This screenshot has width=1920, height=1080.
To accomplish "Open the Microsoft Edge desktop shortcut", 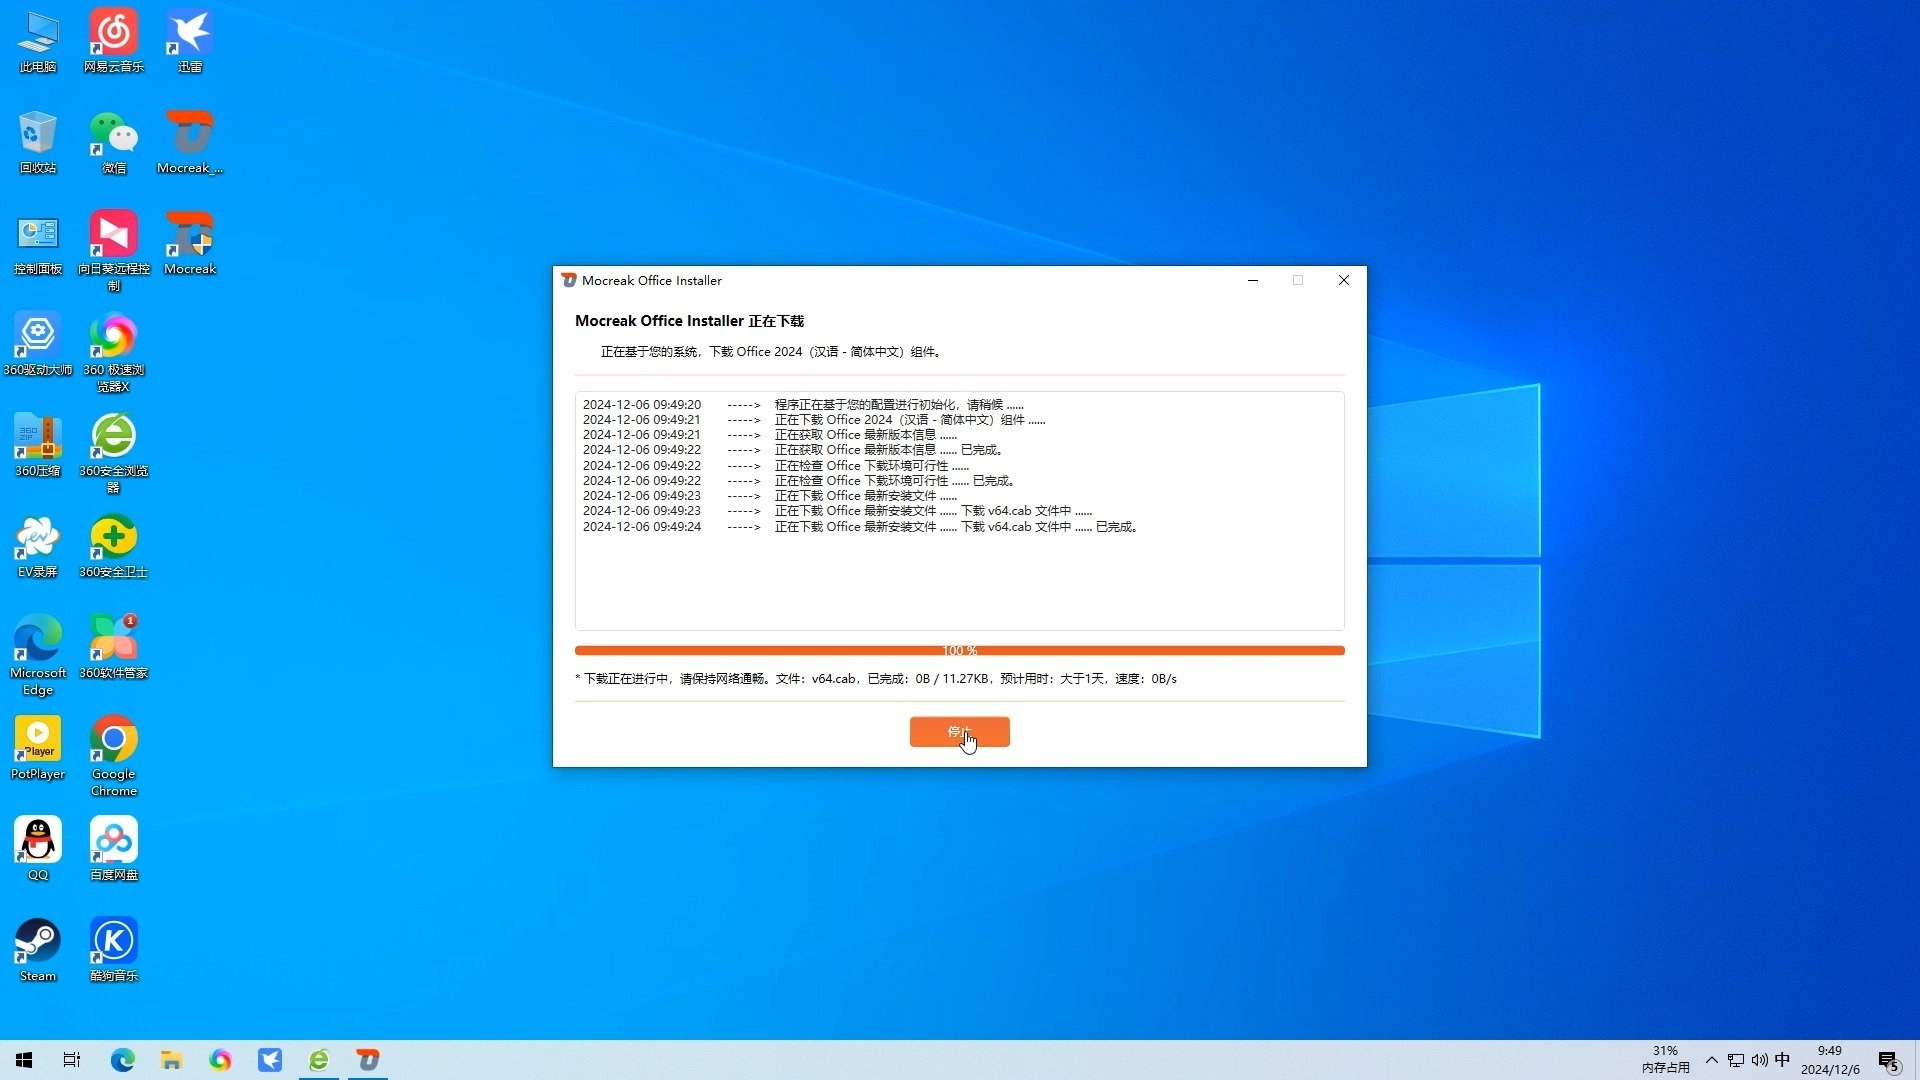I will [38, 656].
